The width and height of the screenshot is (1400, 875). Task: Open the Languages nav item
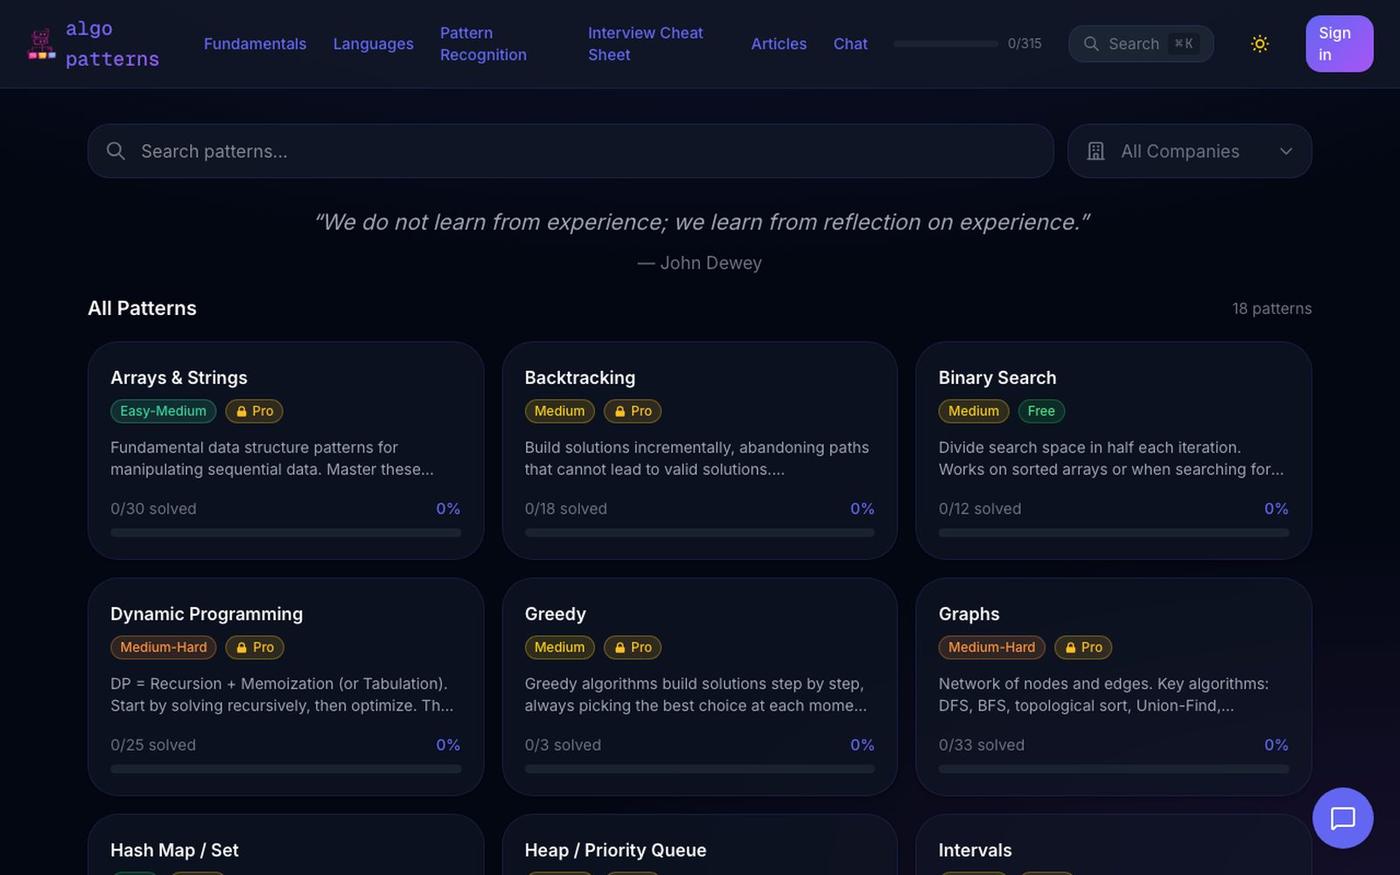[373, 44]
